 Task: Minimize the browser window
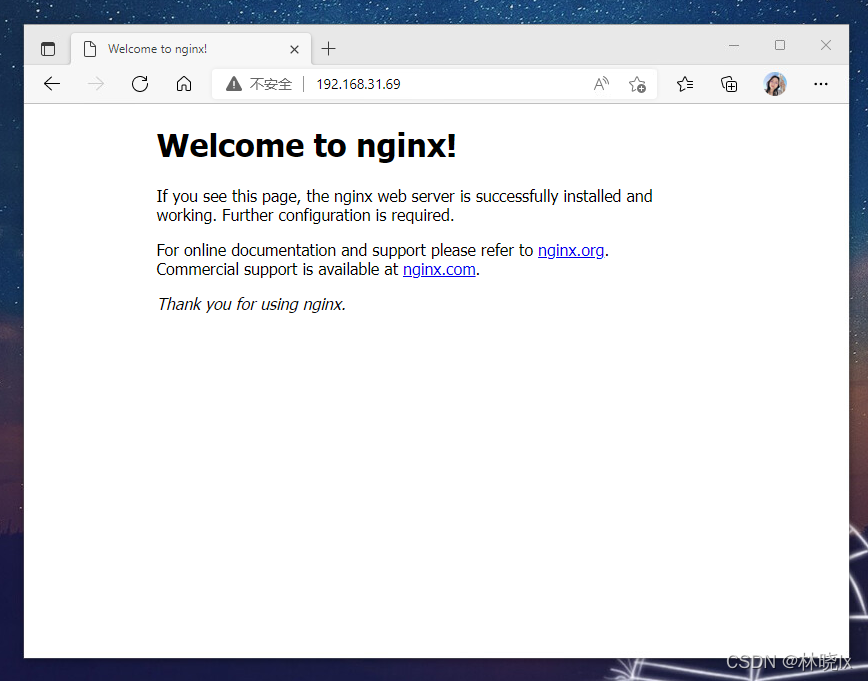734,45
